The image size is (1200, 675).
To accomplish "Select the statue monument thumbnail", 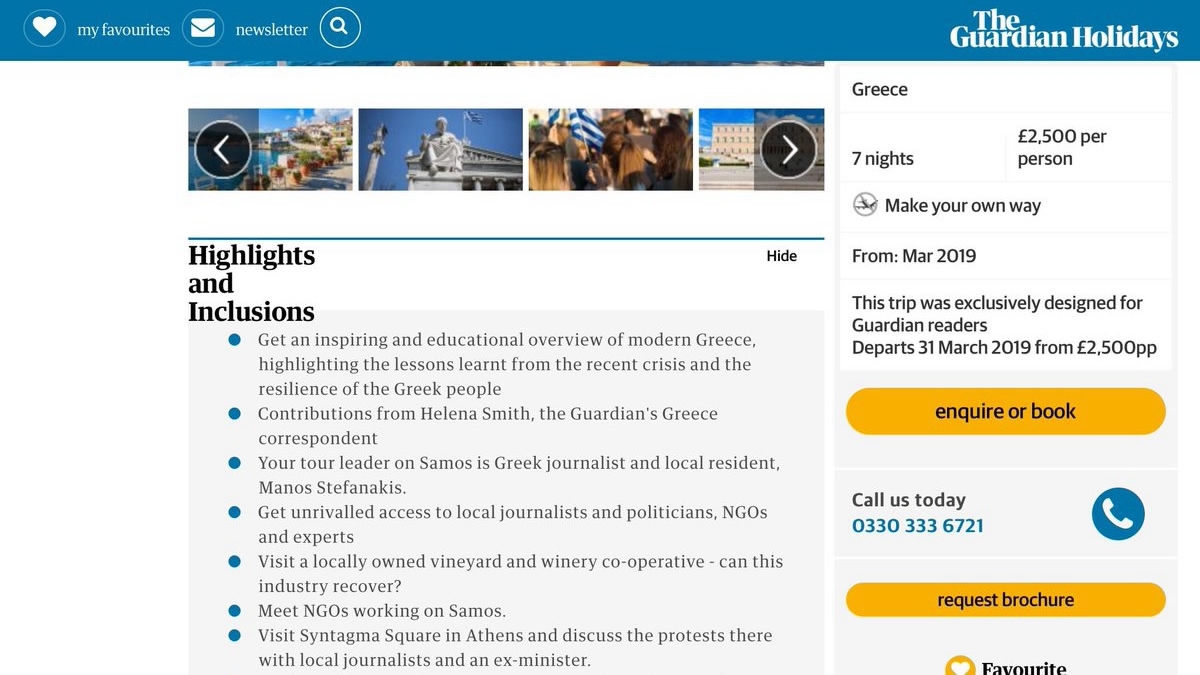I will coord(440,150).
